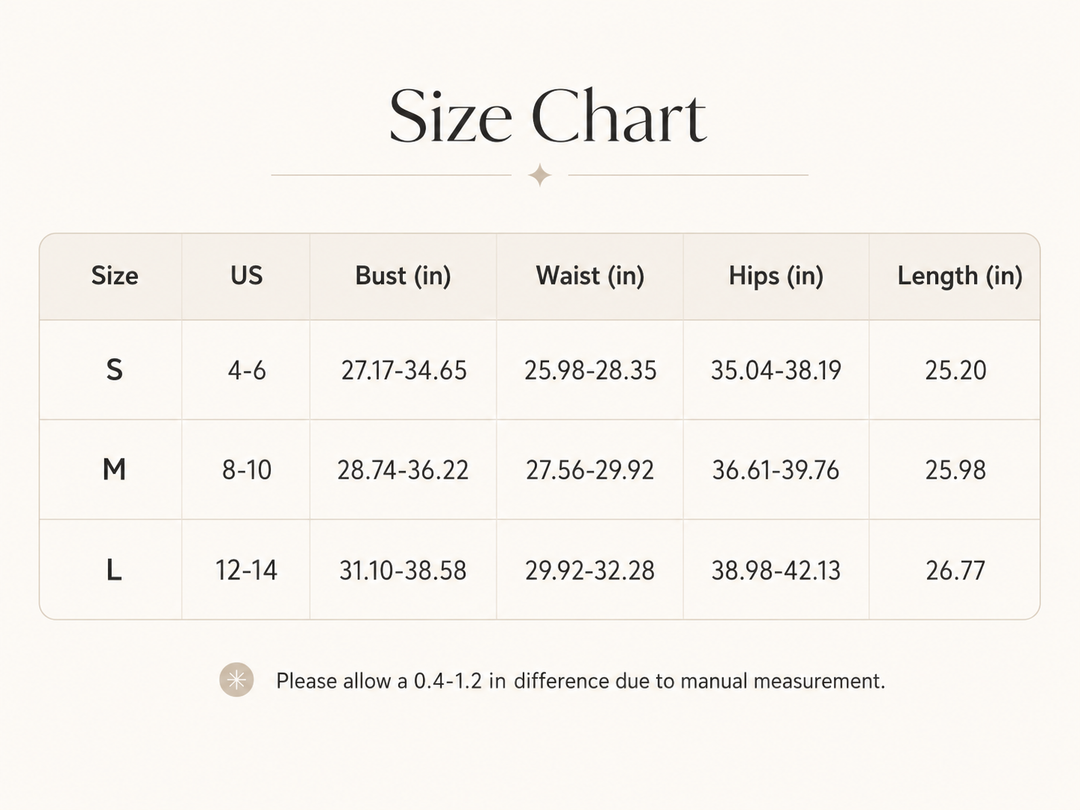Select the M size row label
This screenshot has height=810, width=1080.
point(114,470)
